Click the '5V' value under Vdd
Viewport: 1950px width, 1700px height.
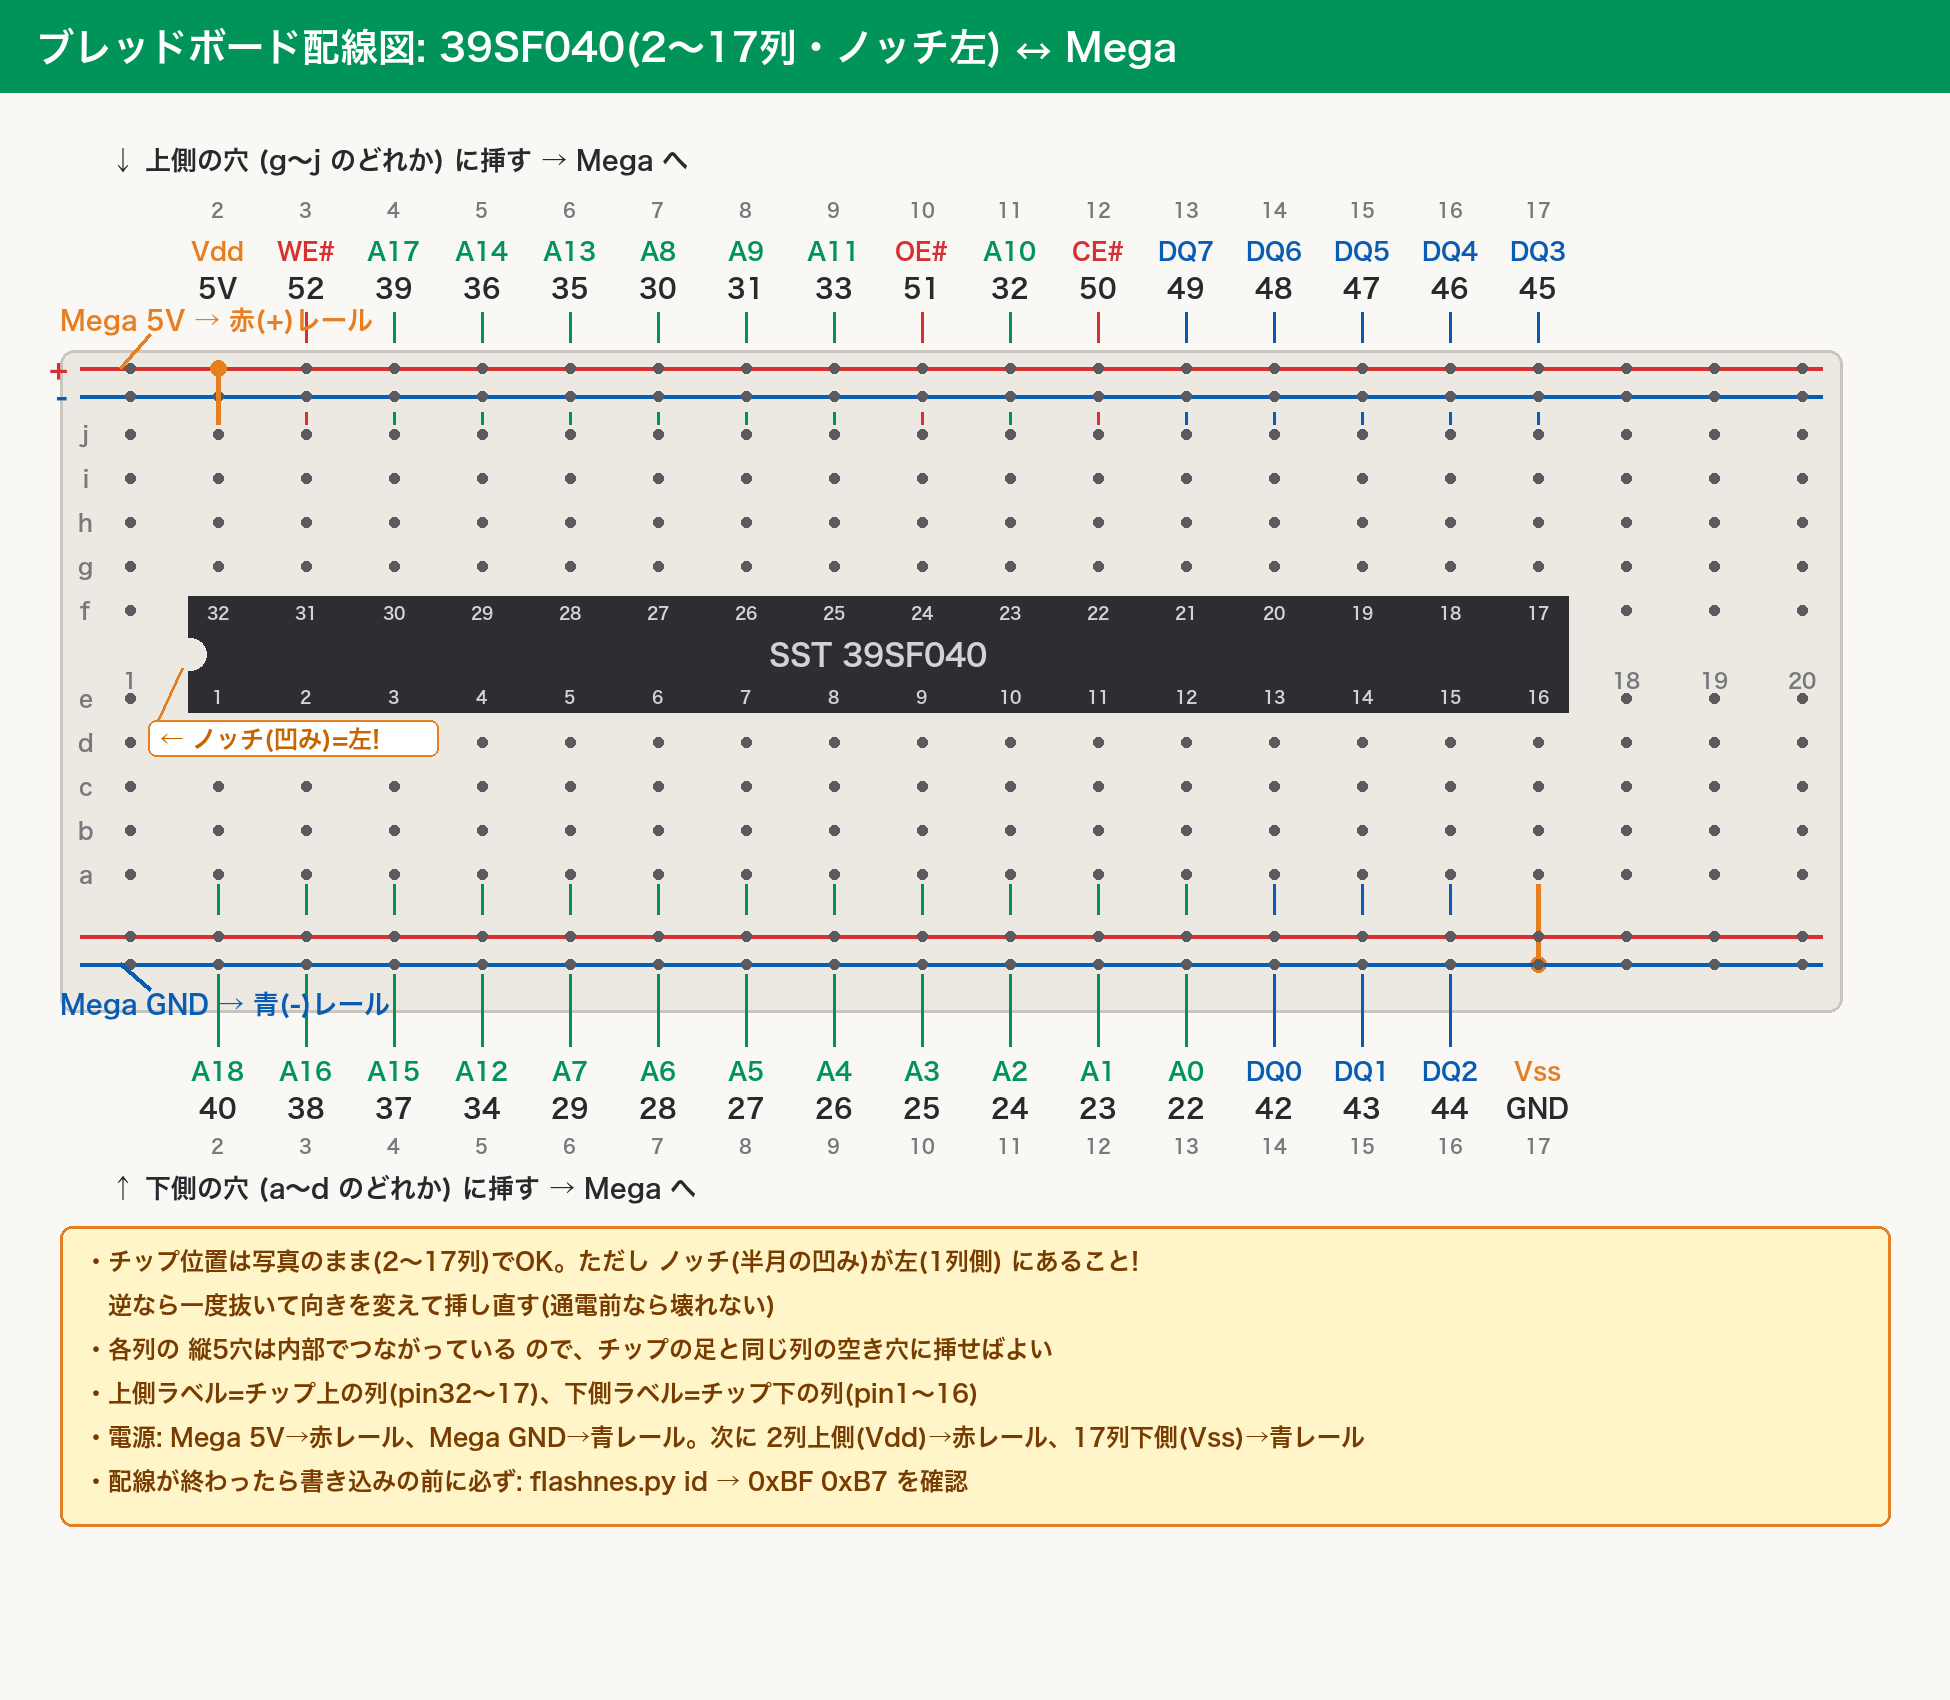point(217,289)
